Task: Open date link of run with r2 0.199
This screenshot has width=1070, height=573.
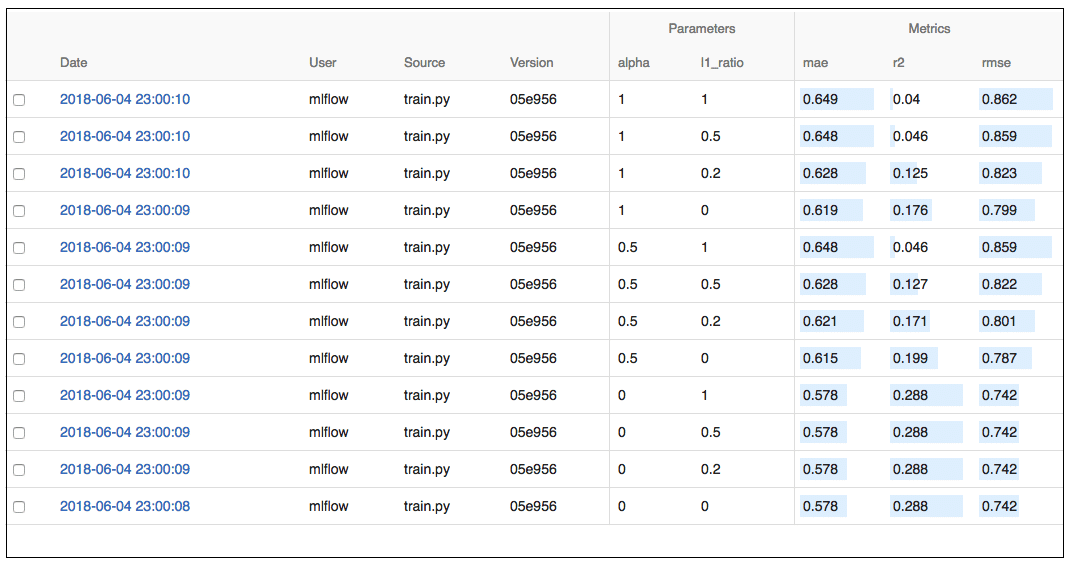Action: pos(125,358)
